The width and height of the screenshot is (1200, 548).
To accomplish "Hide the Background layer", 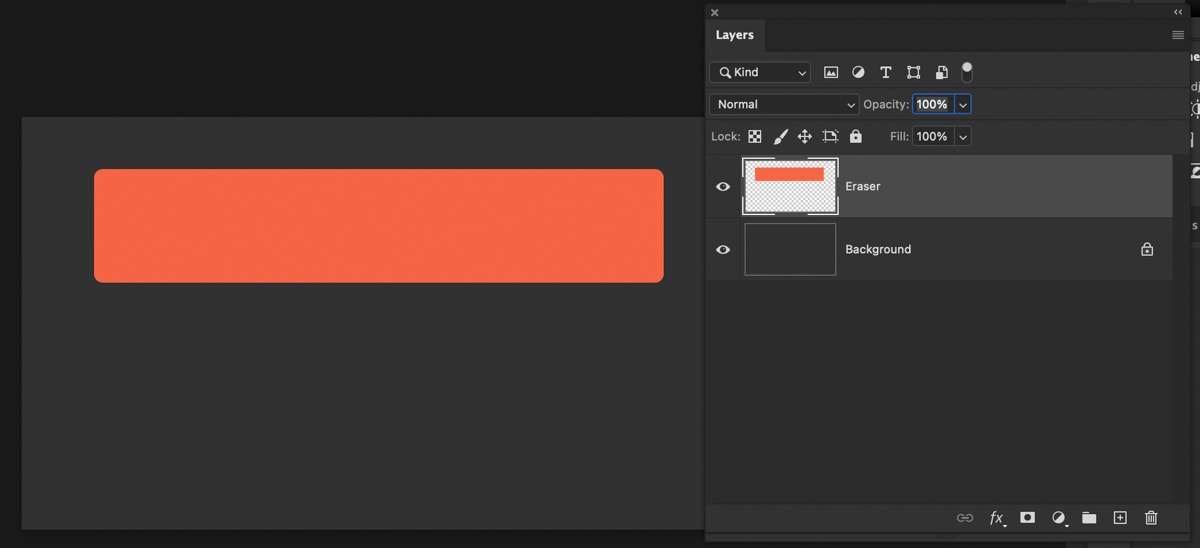I will 723,249.
